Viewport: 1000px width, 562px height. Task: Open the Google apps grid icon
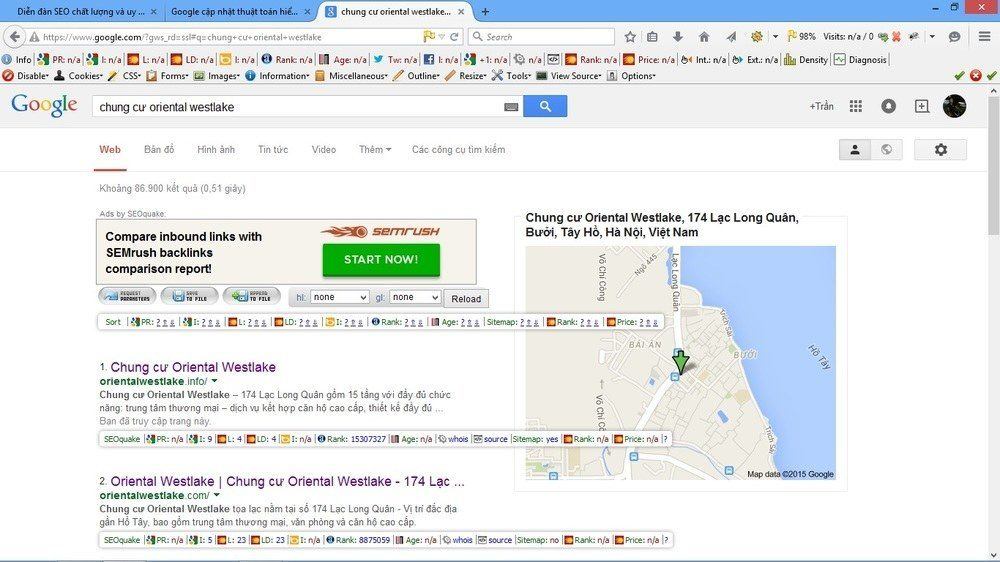[856, 107]
